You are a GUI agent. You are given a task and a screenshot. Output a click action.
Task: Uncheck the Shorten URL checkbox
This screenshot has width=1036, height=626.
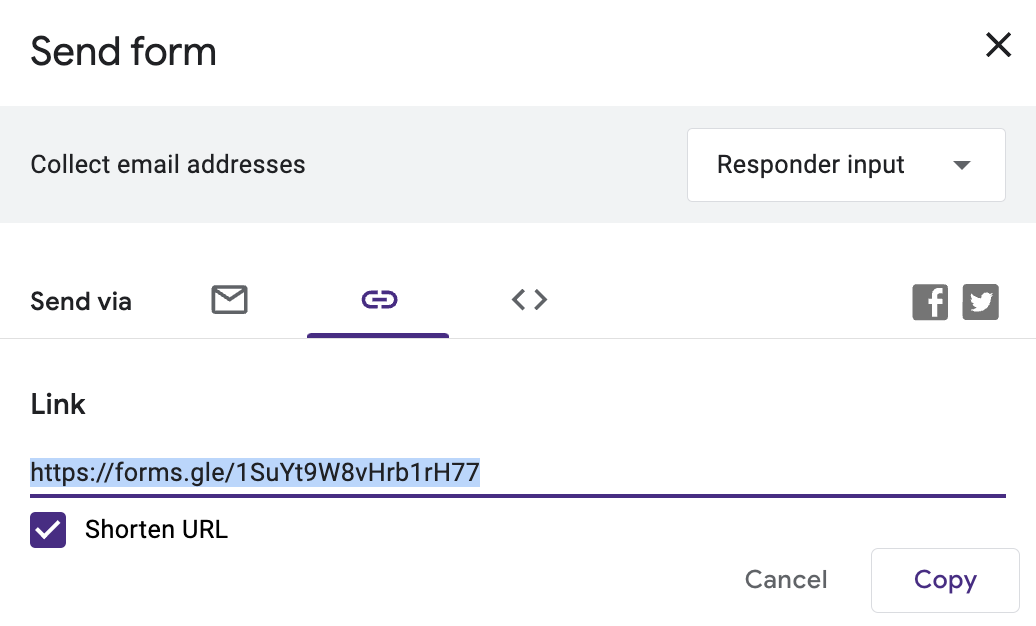point(47,530)
